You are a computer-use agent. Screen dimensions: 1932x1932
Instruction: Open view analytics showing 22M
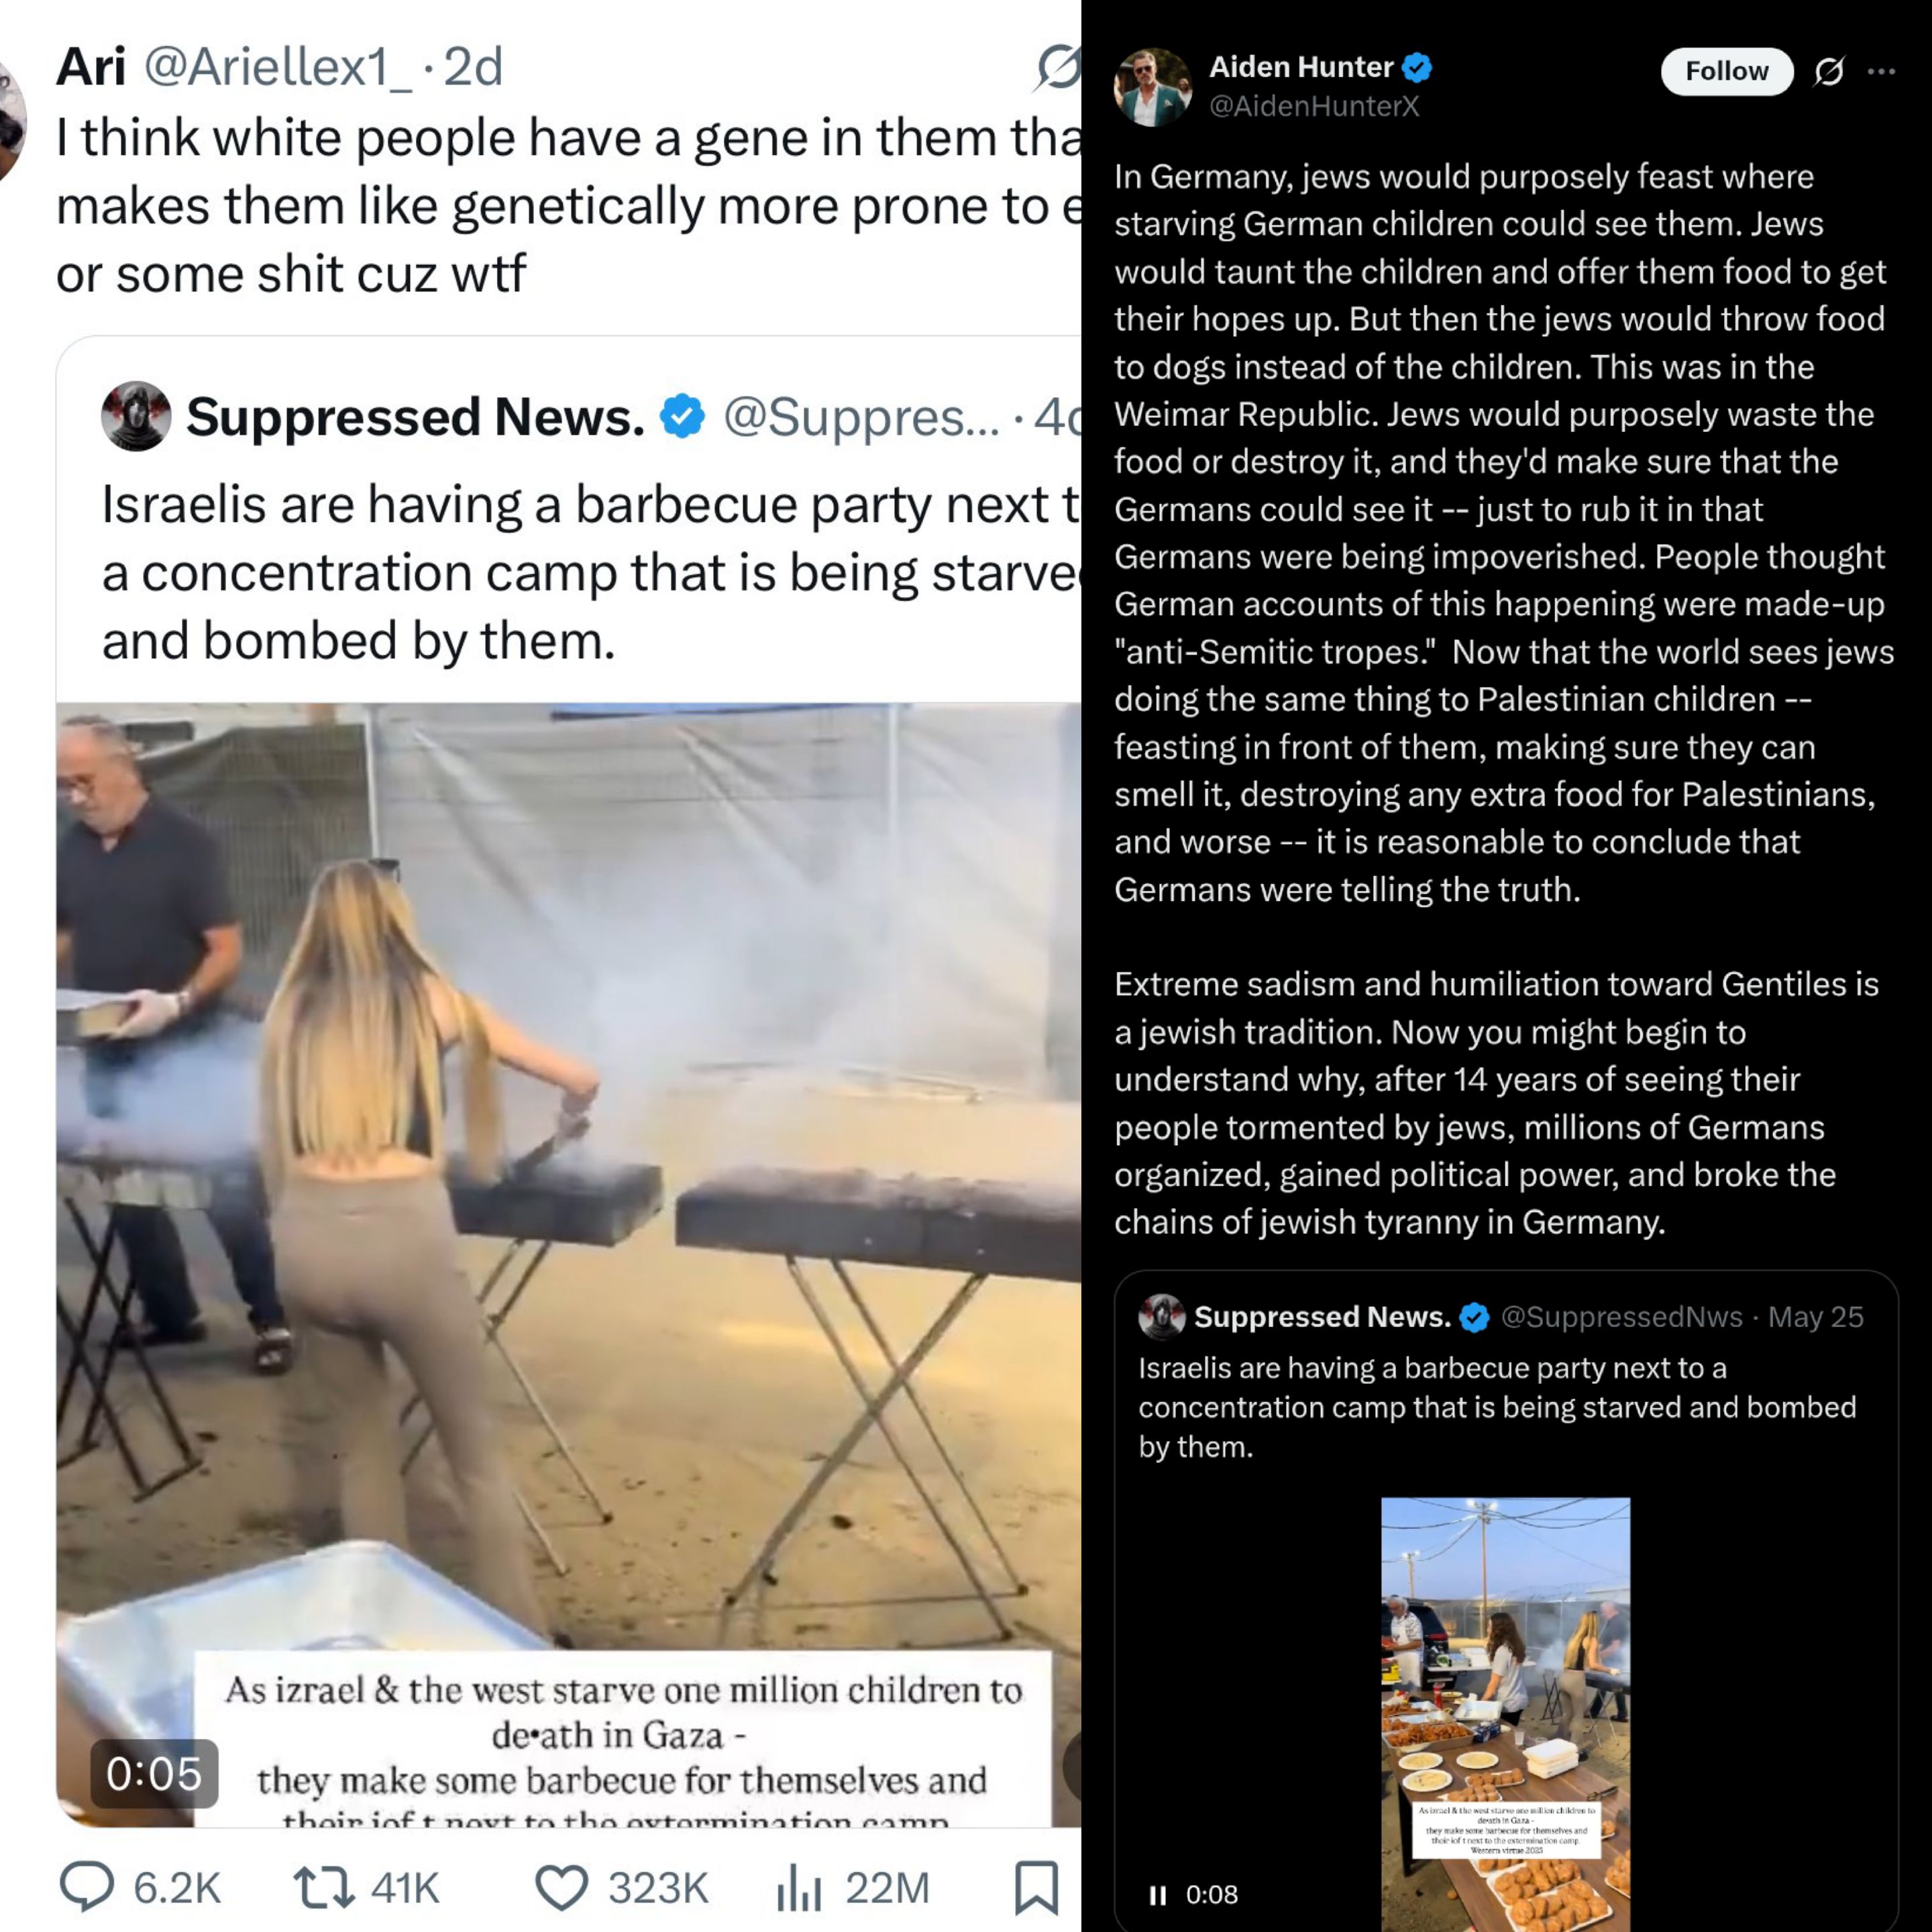click(799, 1888)
